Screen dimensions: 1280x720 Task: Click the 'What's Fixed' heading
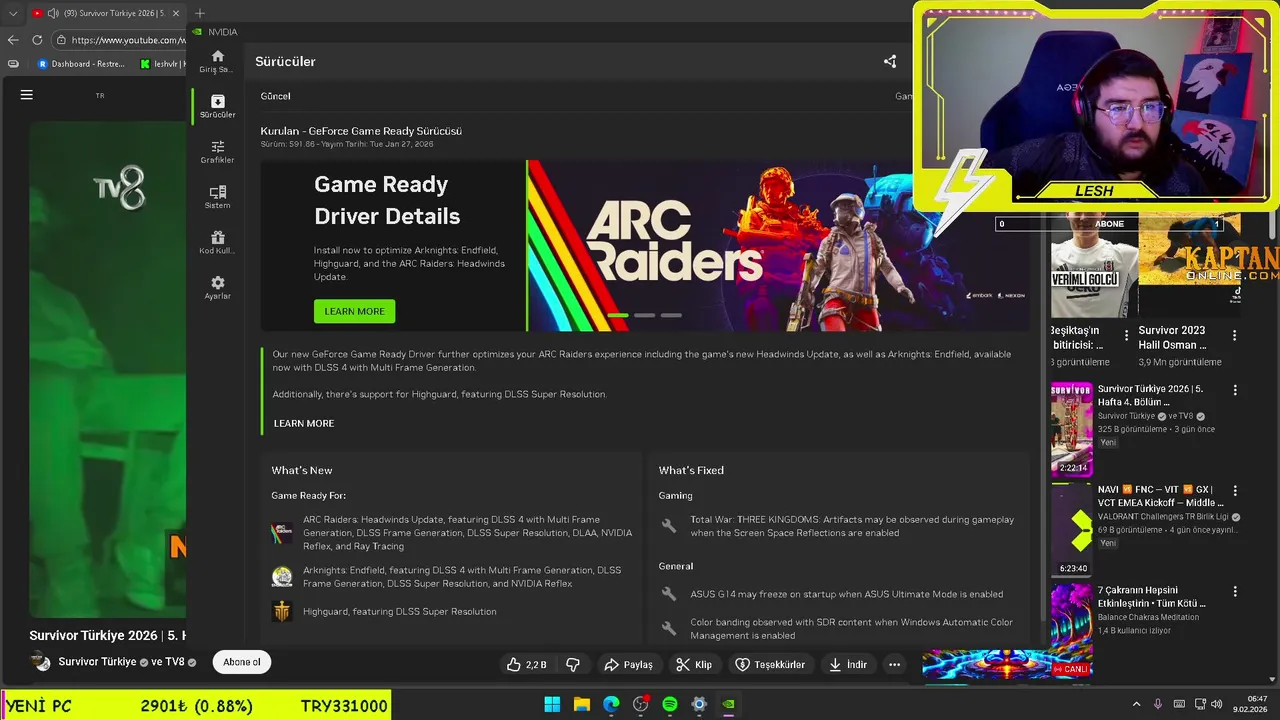pos(691,470)
